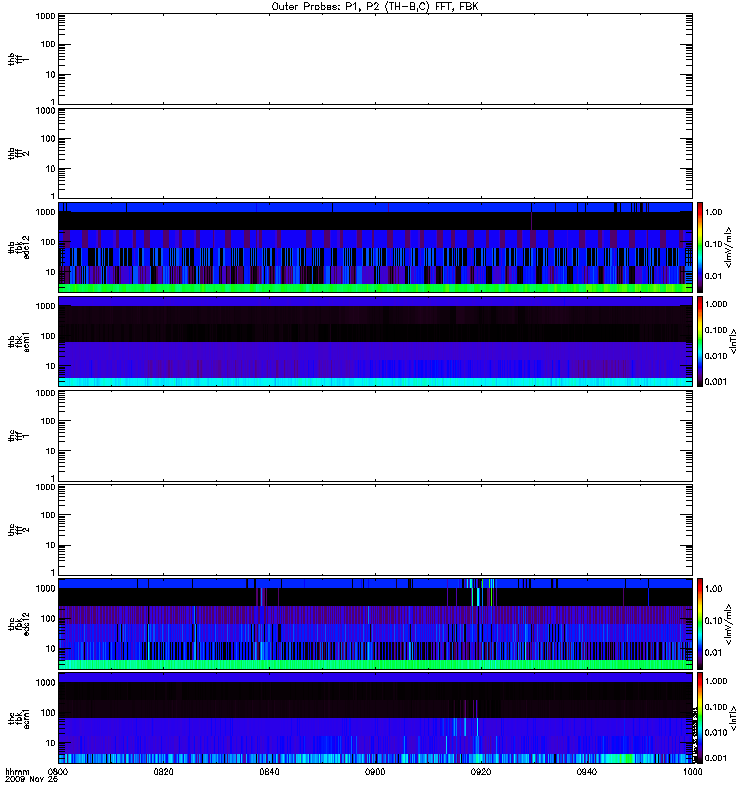Click the 0840 time axis label
Viewport: 750px width, 800px height.
click(269, 772)
